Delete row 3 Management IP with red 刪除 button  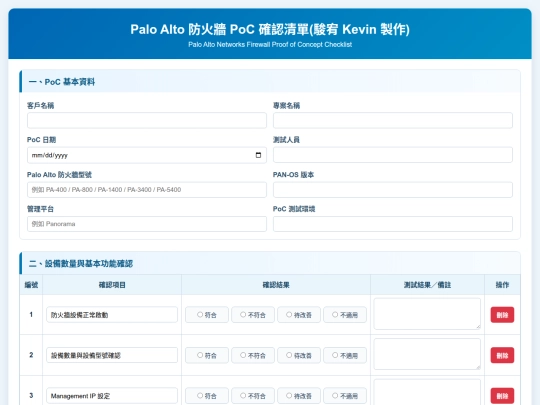[502, 396]
